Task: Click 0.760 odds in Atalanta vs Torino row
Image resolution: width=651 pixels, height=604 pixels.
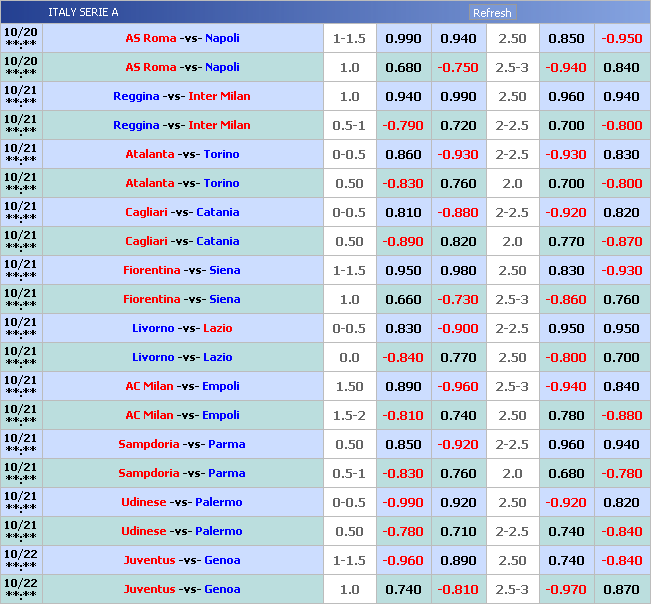Action: (458, 183)
